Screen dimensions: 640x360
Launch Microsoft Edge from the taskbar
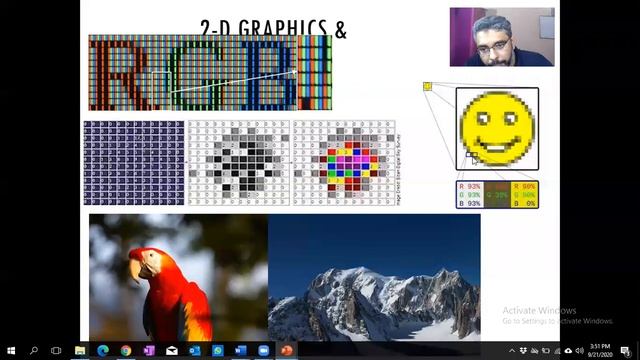coord(103,351)
